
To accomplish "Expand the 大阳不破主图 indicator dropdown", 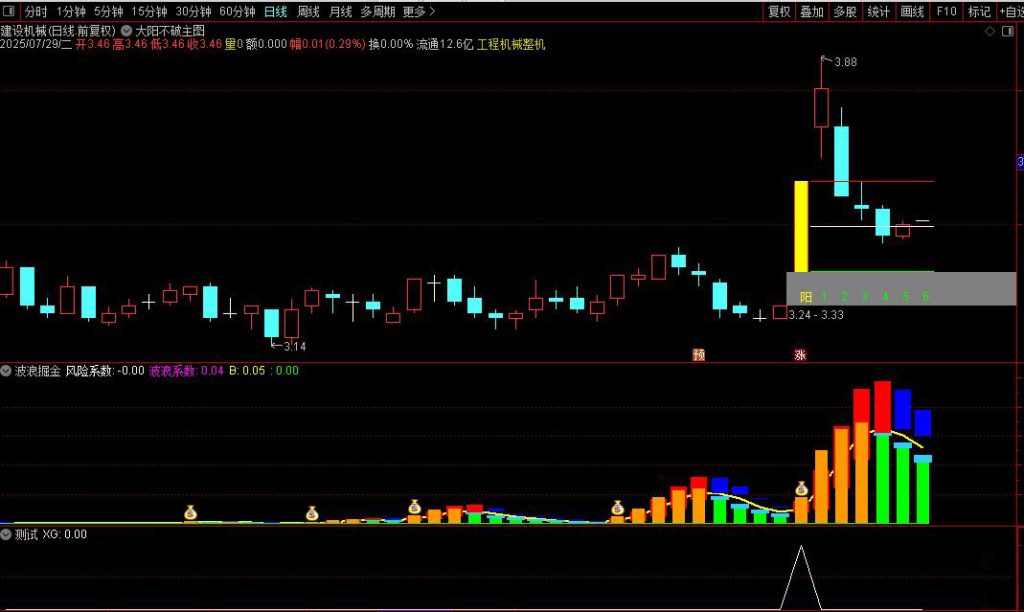I will pyautogui.click(x=126, y=31).
